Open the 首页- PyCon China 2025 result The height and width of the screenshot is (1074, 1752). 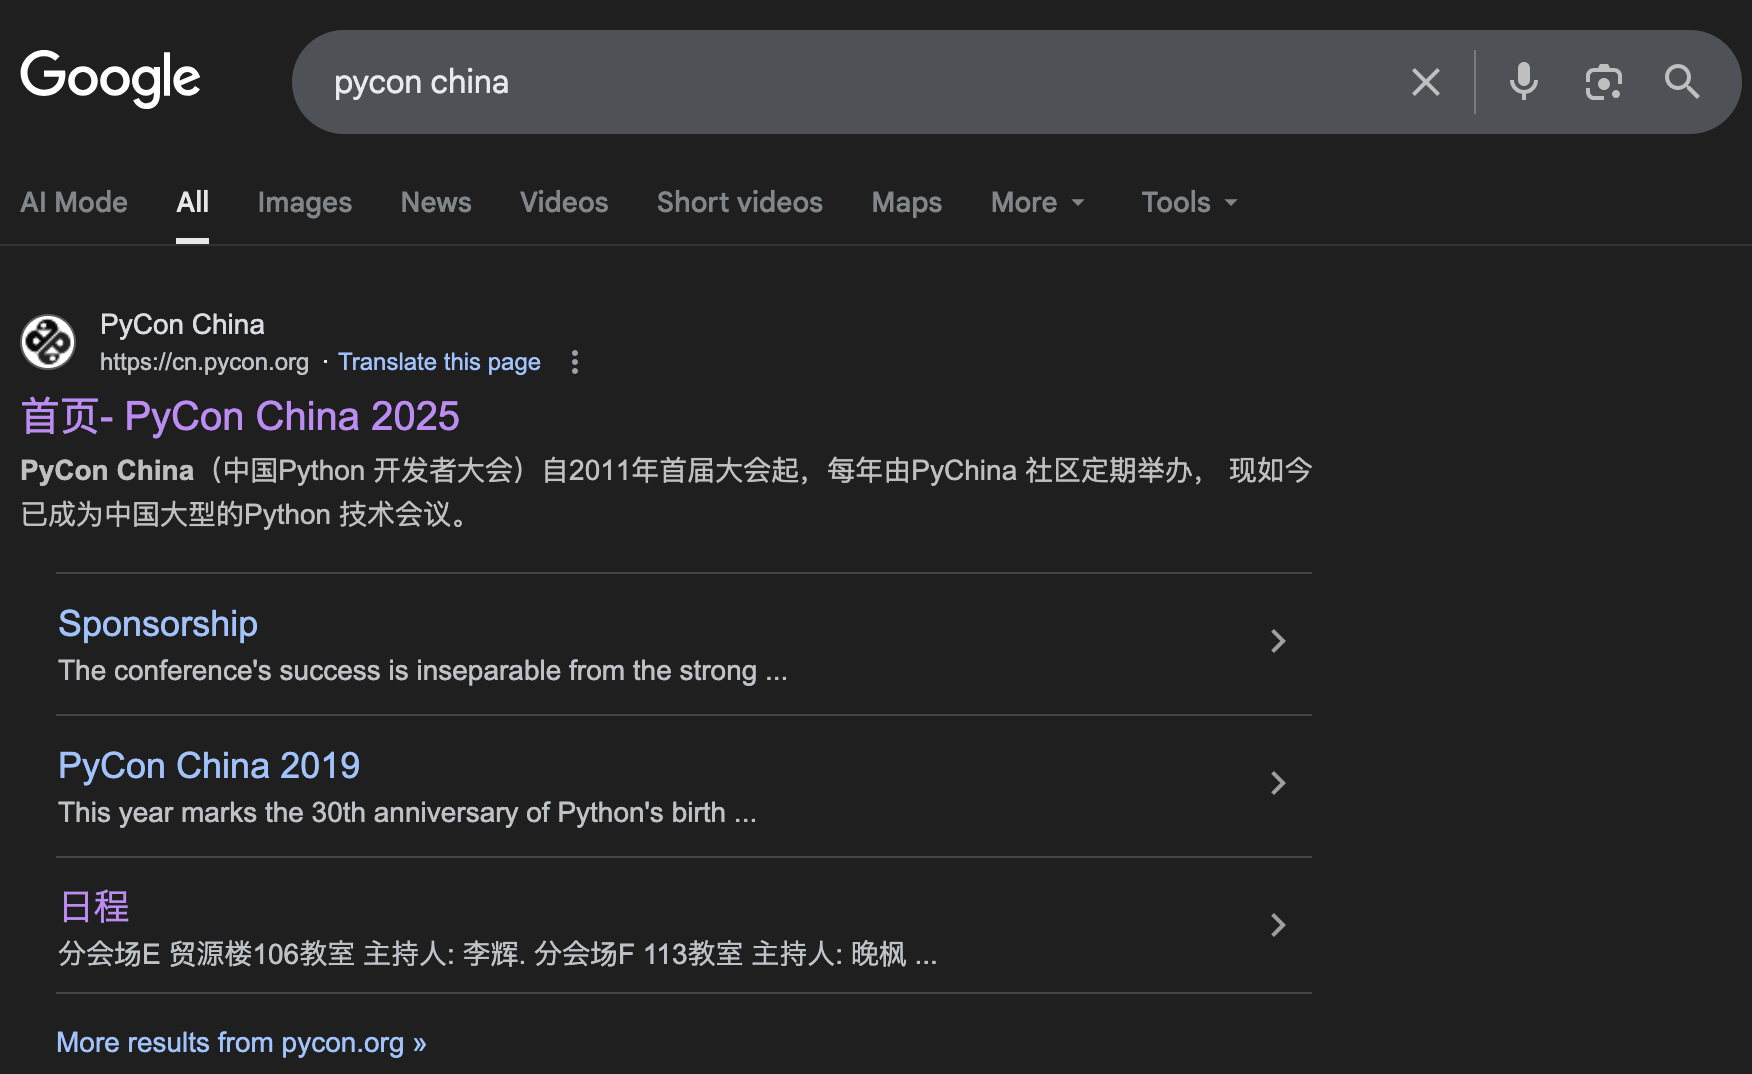tap(240, 416)
